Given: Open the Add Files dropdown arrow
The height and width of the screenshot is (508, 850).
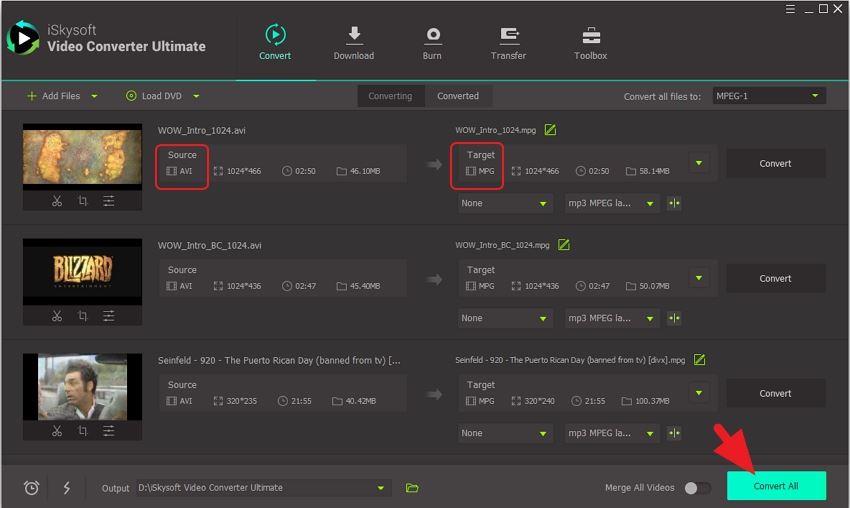Looking at the screenshot, I should (x=95, y=96).
